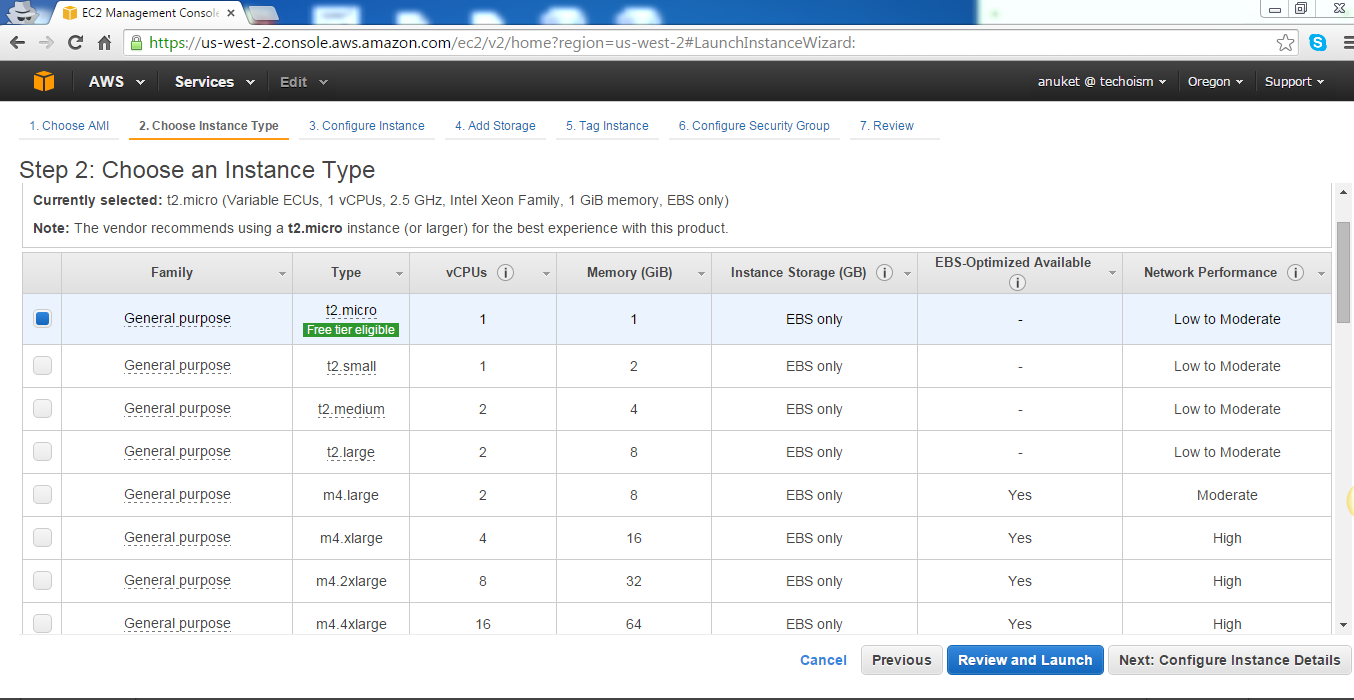Click the orange AWS cube logo
The image size is (1354, 700).
(44, 81)
